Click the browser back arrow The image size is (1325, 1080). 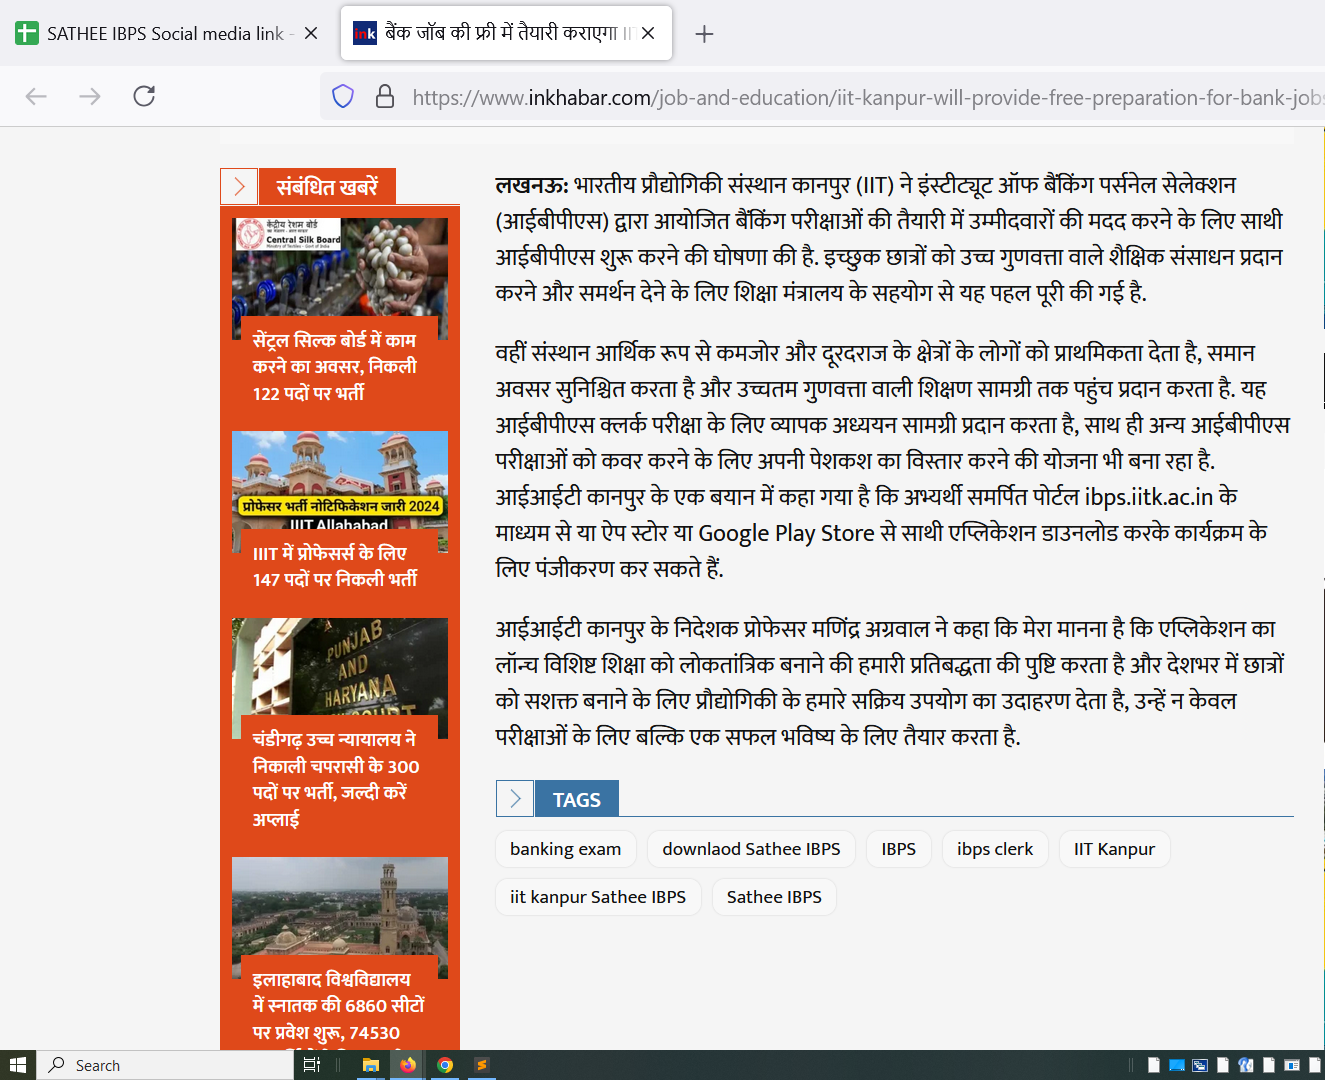click(x=36, y=96)
